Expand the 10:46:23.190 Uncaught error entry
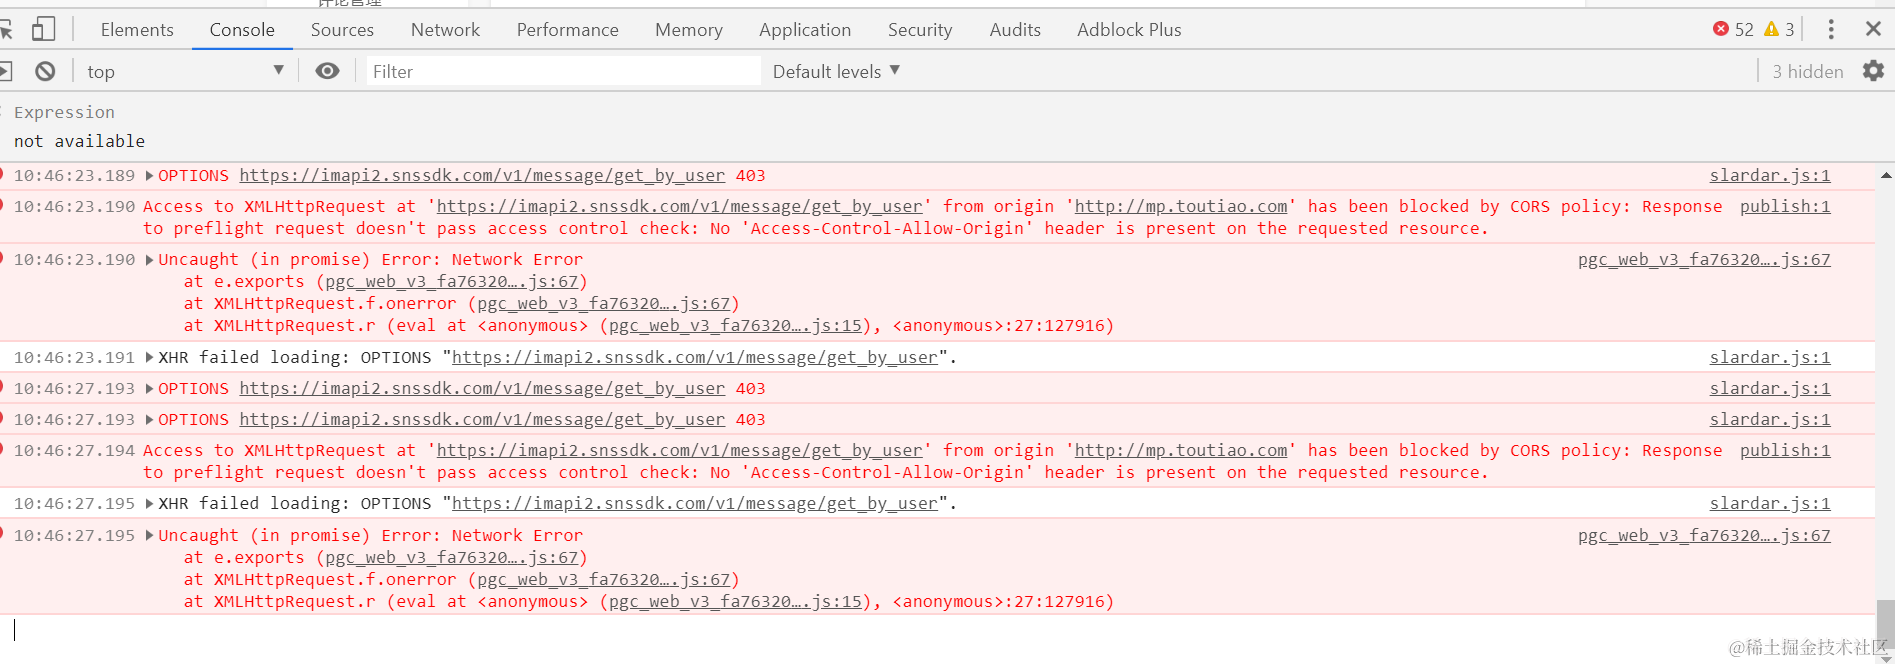Screen dimensions: 1895x664 tap(149, 260)
